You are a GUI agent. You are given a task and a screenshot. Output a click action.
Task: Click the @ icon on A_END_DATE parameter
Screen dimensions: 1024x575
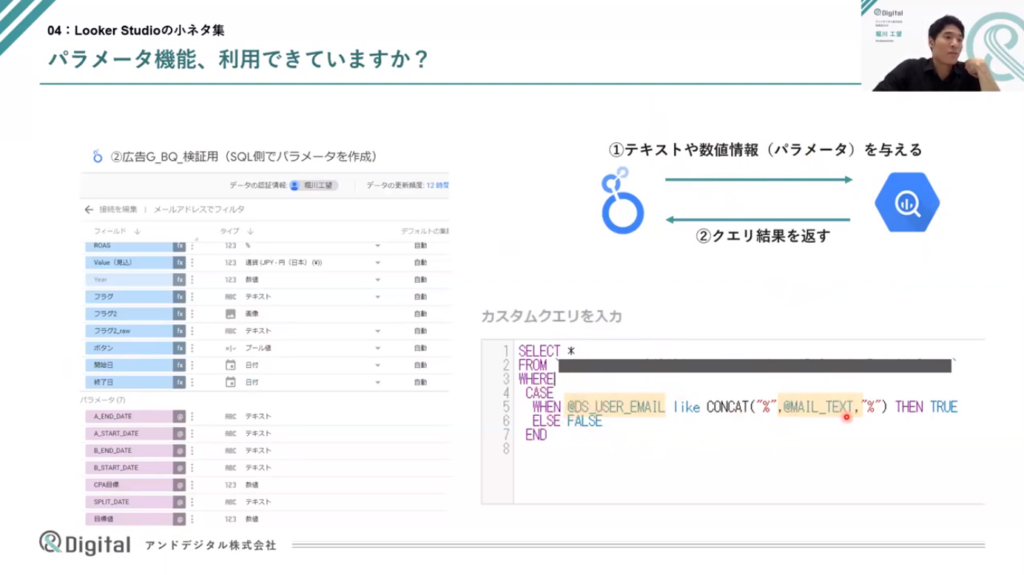pos(179,416)
